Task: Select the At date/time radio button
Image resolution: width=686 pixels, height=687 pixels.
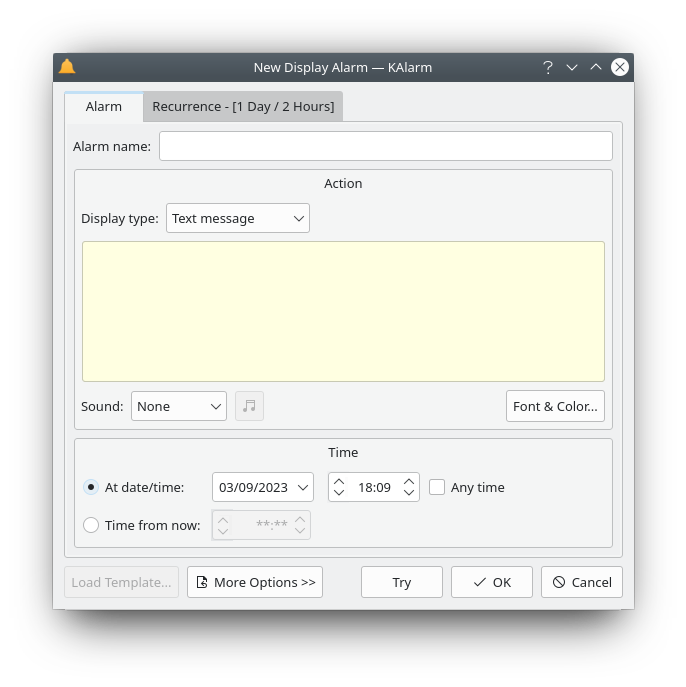Action: coord(91,487)
